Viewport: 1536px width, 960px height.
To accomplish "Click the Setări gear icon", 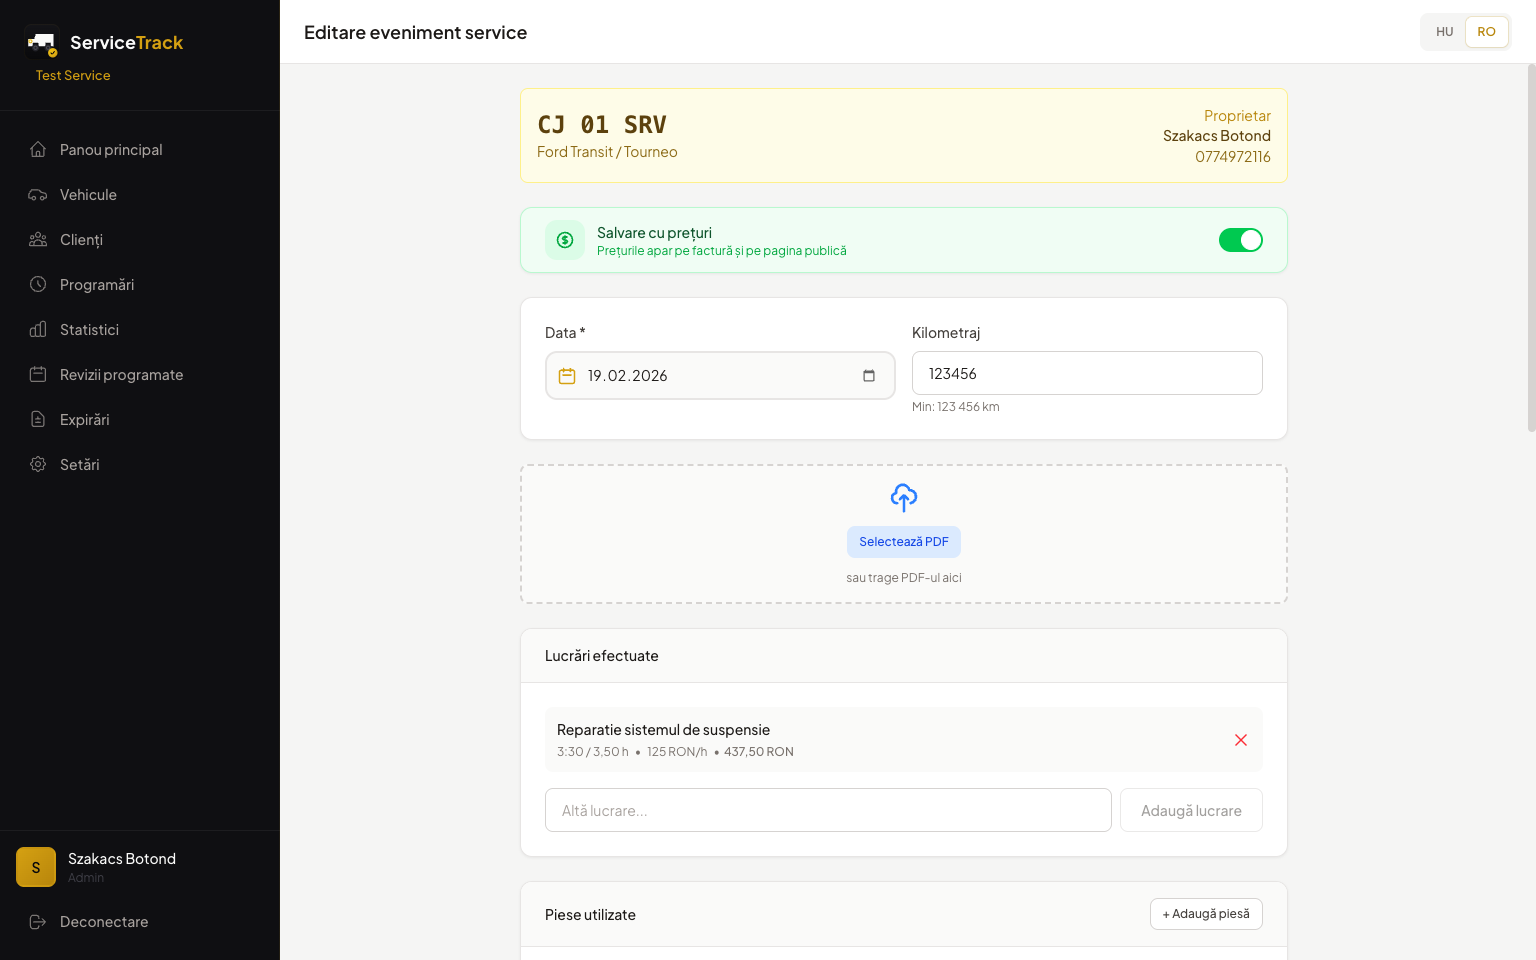I will [38, 465].
